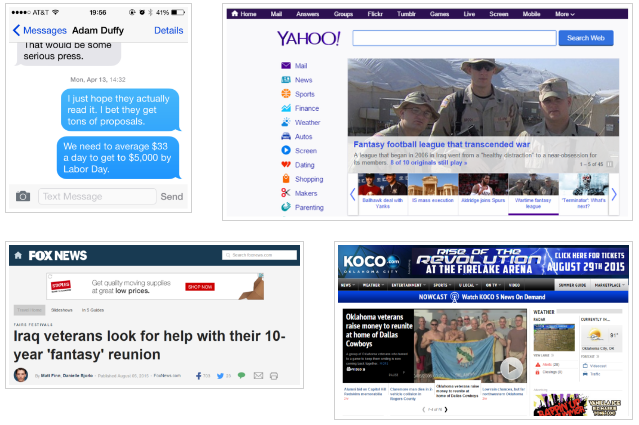Screen dimensions: 639x425
Task: Open Yahoo Mail envelope icon in sidebar
Action: click(286, 66)
